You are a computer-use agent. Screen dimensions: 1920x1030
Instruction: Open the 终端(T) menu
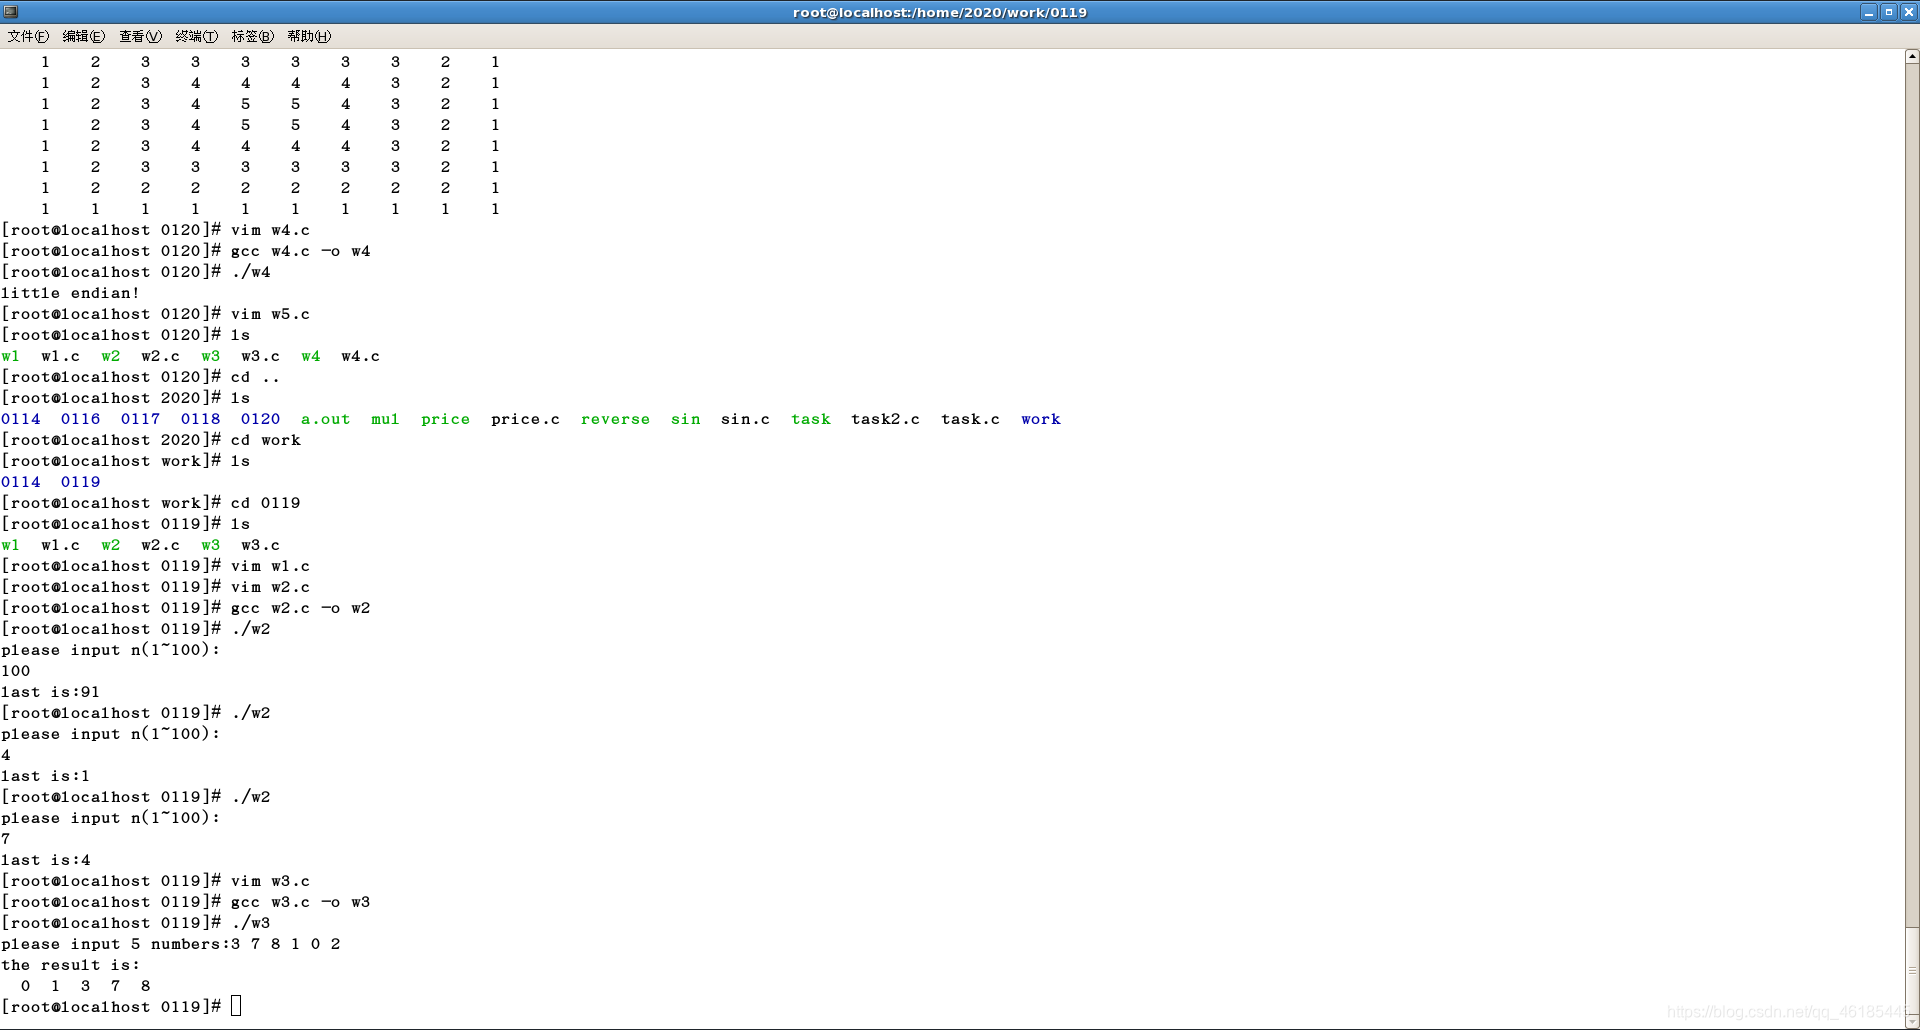[x=196, y=36]
